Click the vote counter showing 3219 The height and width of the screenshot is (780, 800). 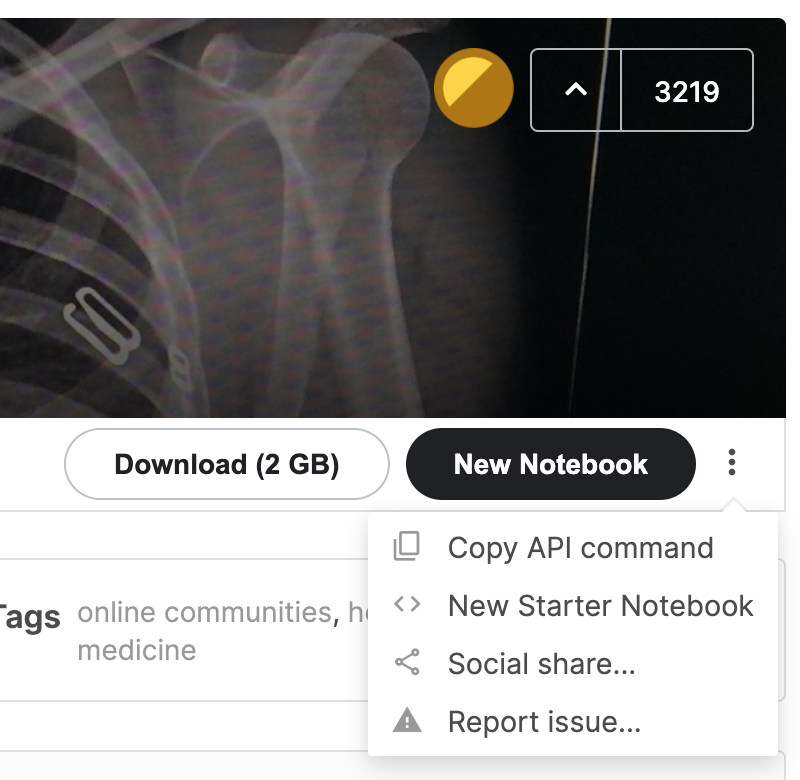pos(686,90)
